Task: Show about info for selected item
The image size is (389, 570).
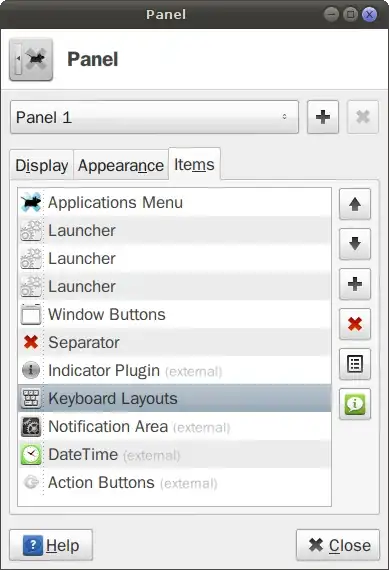Action: click(355, 404)
